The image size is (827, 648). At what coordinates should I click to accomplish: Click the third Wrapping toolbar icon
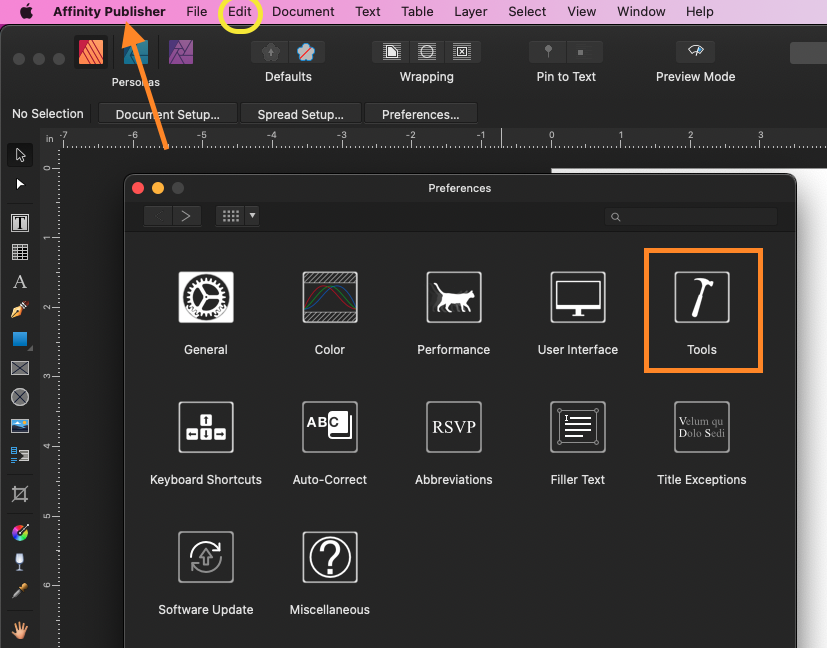pos(462,52)
